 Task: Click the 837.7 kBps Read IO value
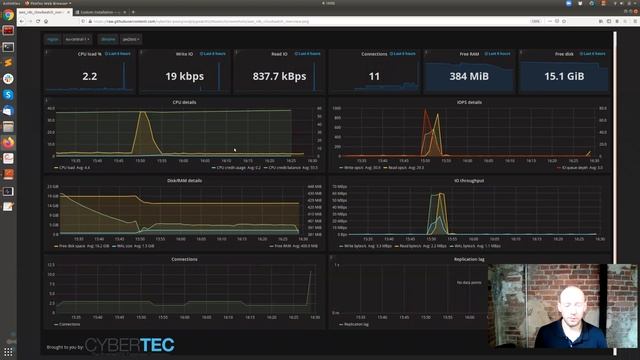coord(280,76)
